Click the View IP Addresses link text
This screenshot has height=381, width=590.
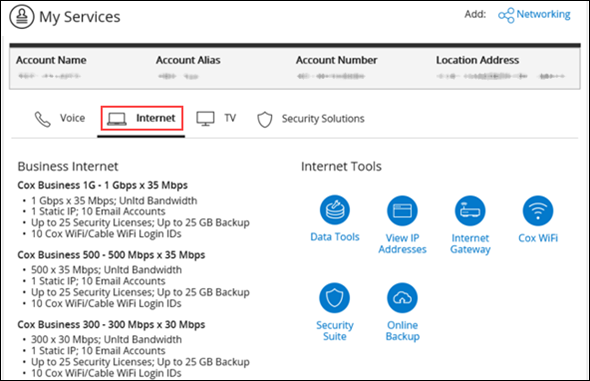pos(402,243)
